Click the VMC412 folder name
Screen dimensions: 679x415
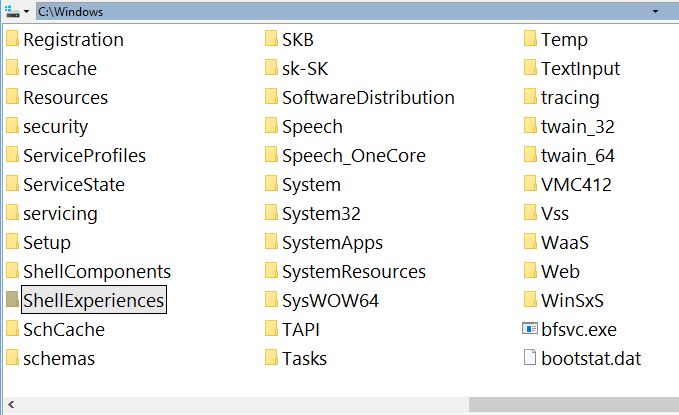pos(576,185)
